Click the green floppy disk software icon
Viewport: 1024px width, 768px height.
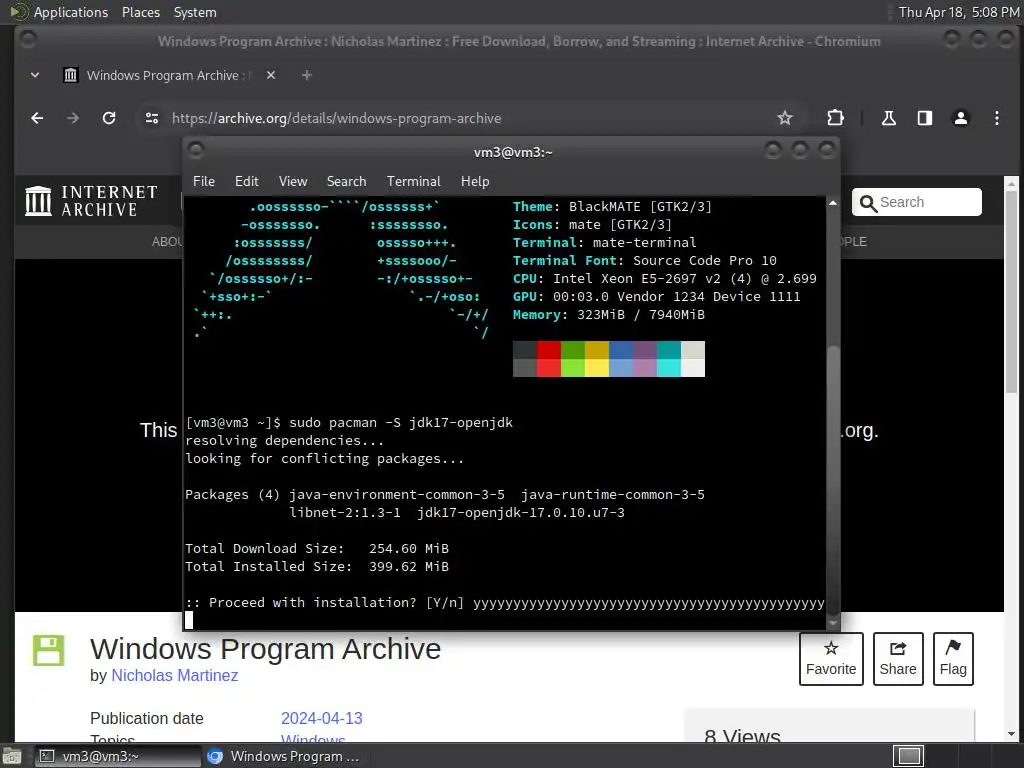point(48,650)
